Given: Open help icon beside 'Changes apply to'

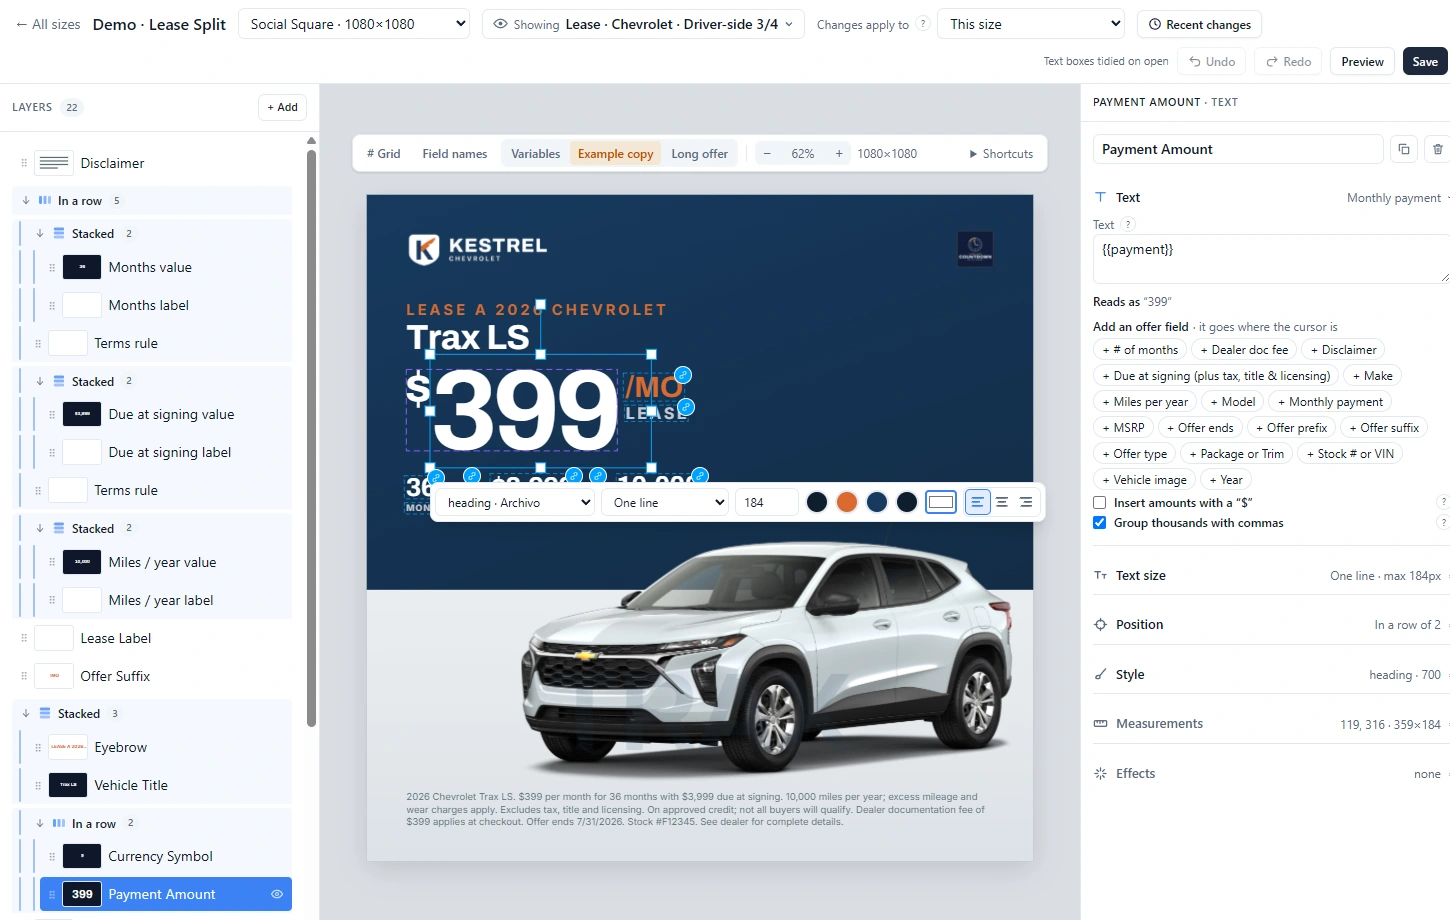Looking at the screenshot, I should pyautogui.click(x=923, y=24).
